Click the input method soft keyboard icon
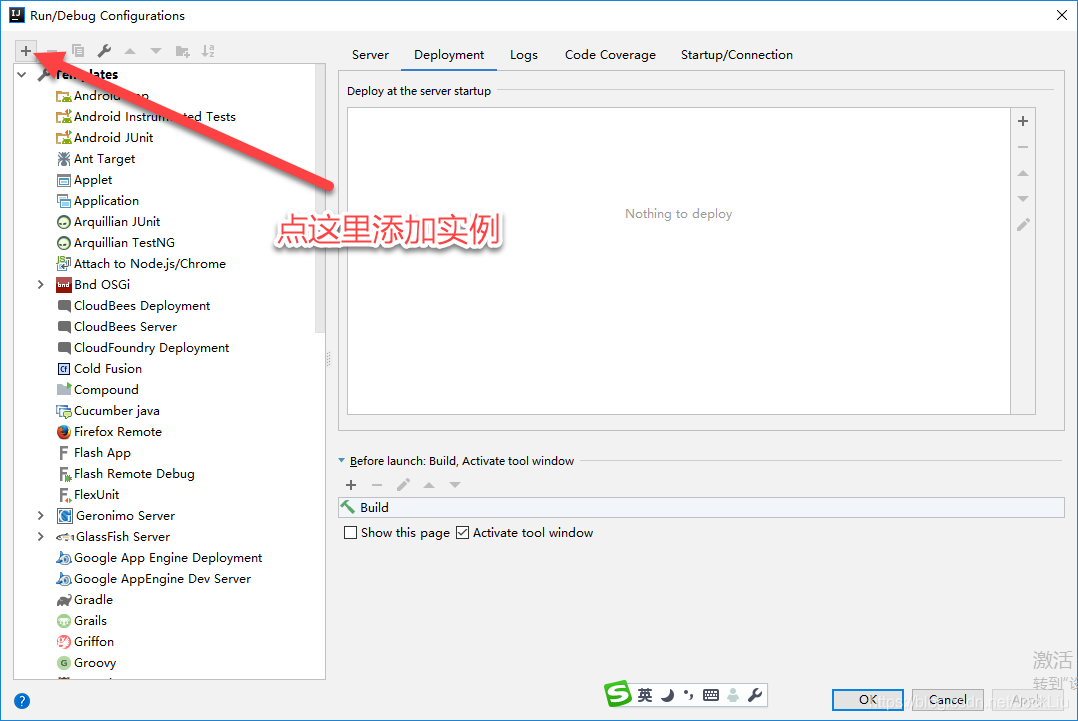 pyautogui.click(x=711, y=696)
